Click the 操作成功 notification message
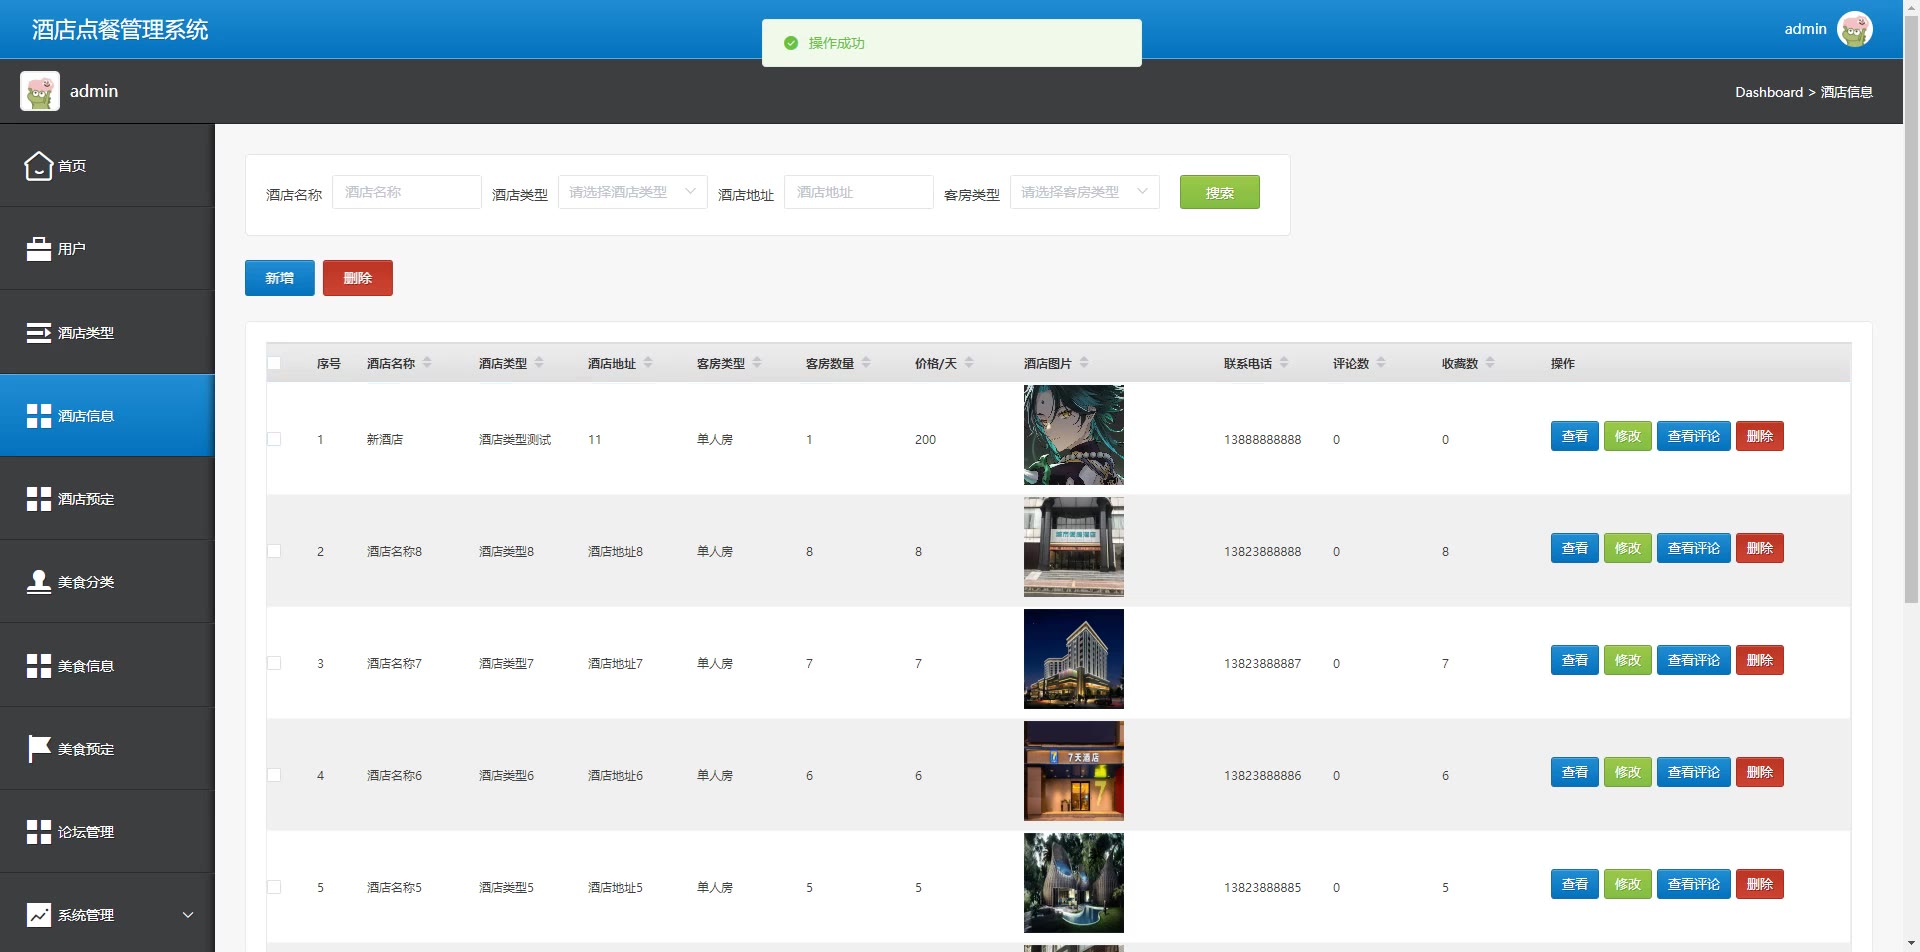This screenshot has width=1920, height=952. coord(952,43)
